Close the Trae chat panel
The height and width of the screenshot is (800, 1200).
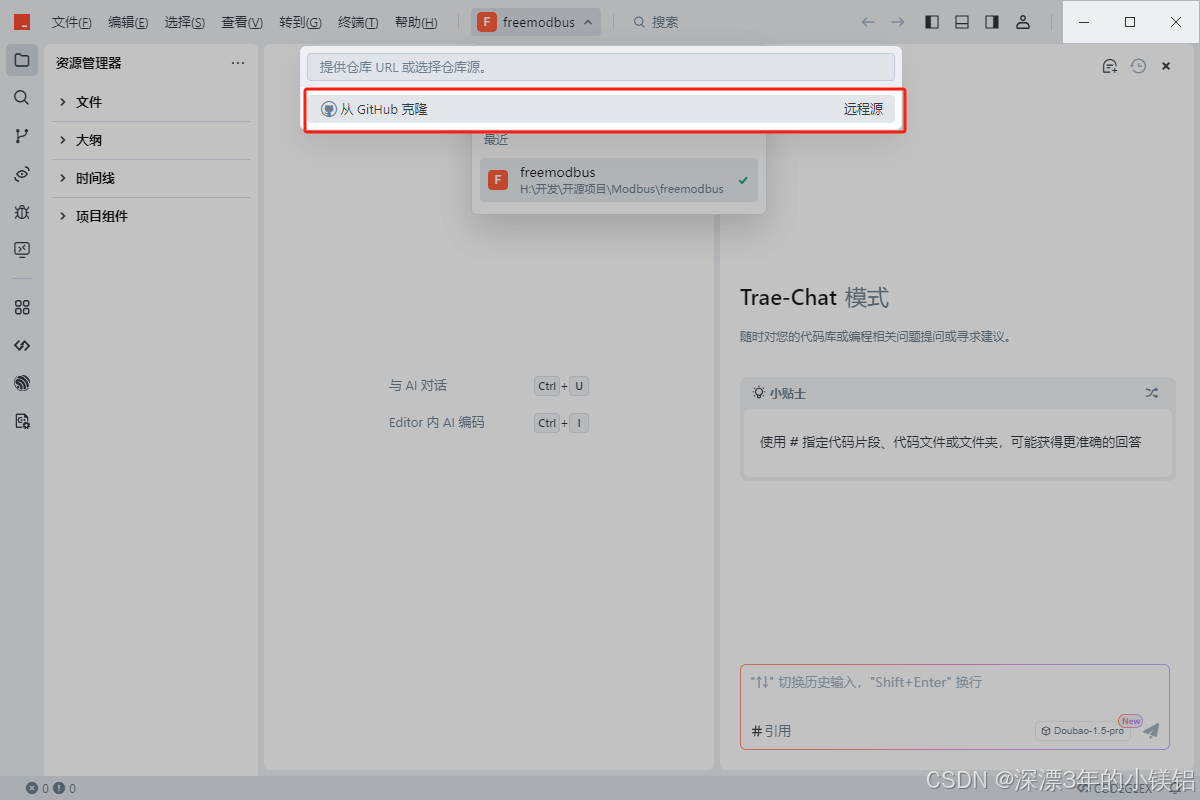tap(1166, 66)
